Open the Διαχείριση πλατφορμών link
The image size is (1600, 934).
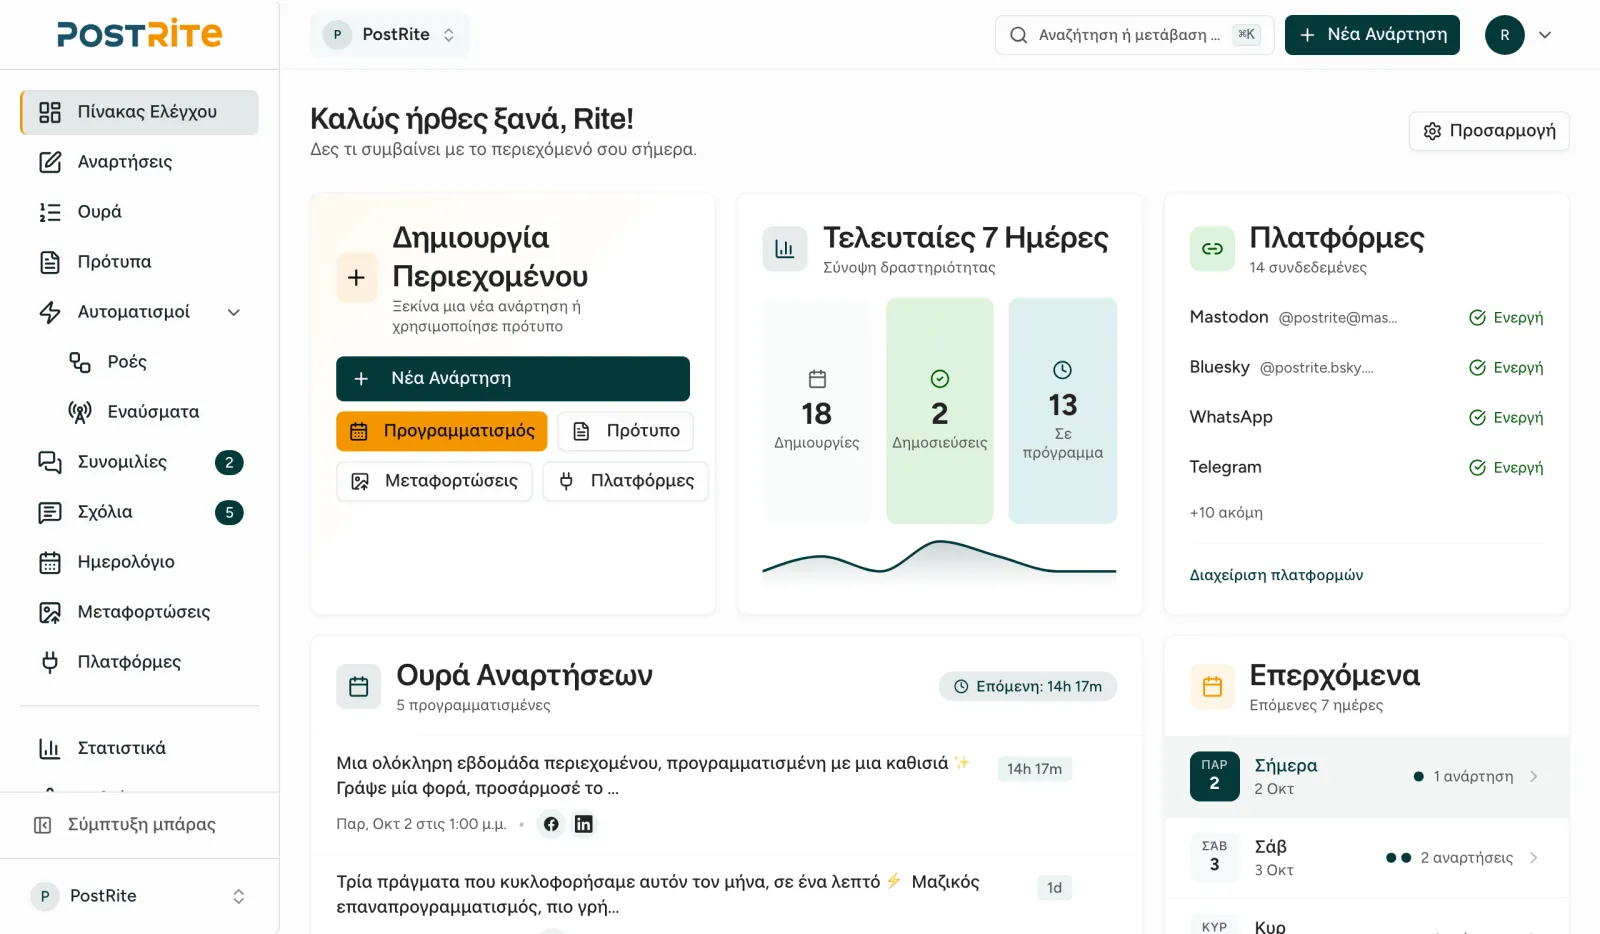[1276, 575]
